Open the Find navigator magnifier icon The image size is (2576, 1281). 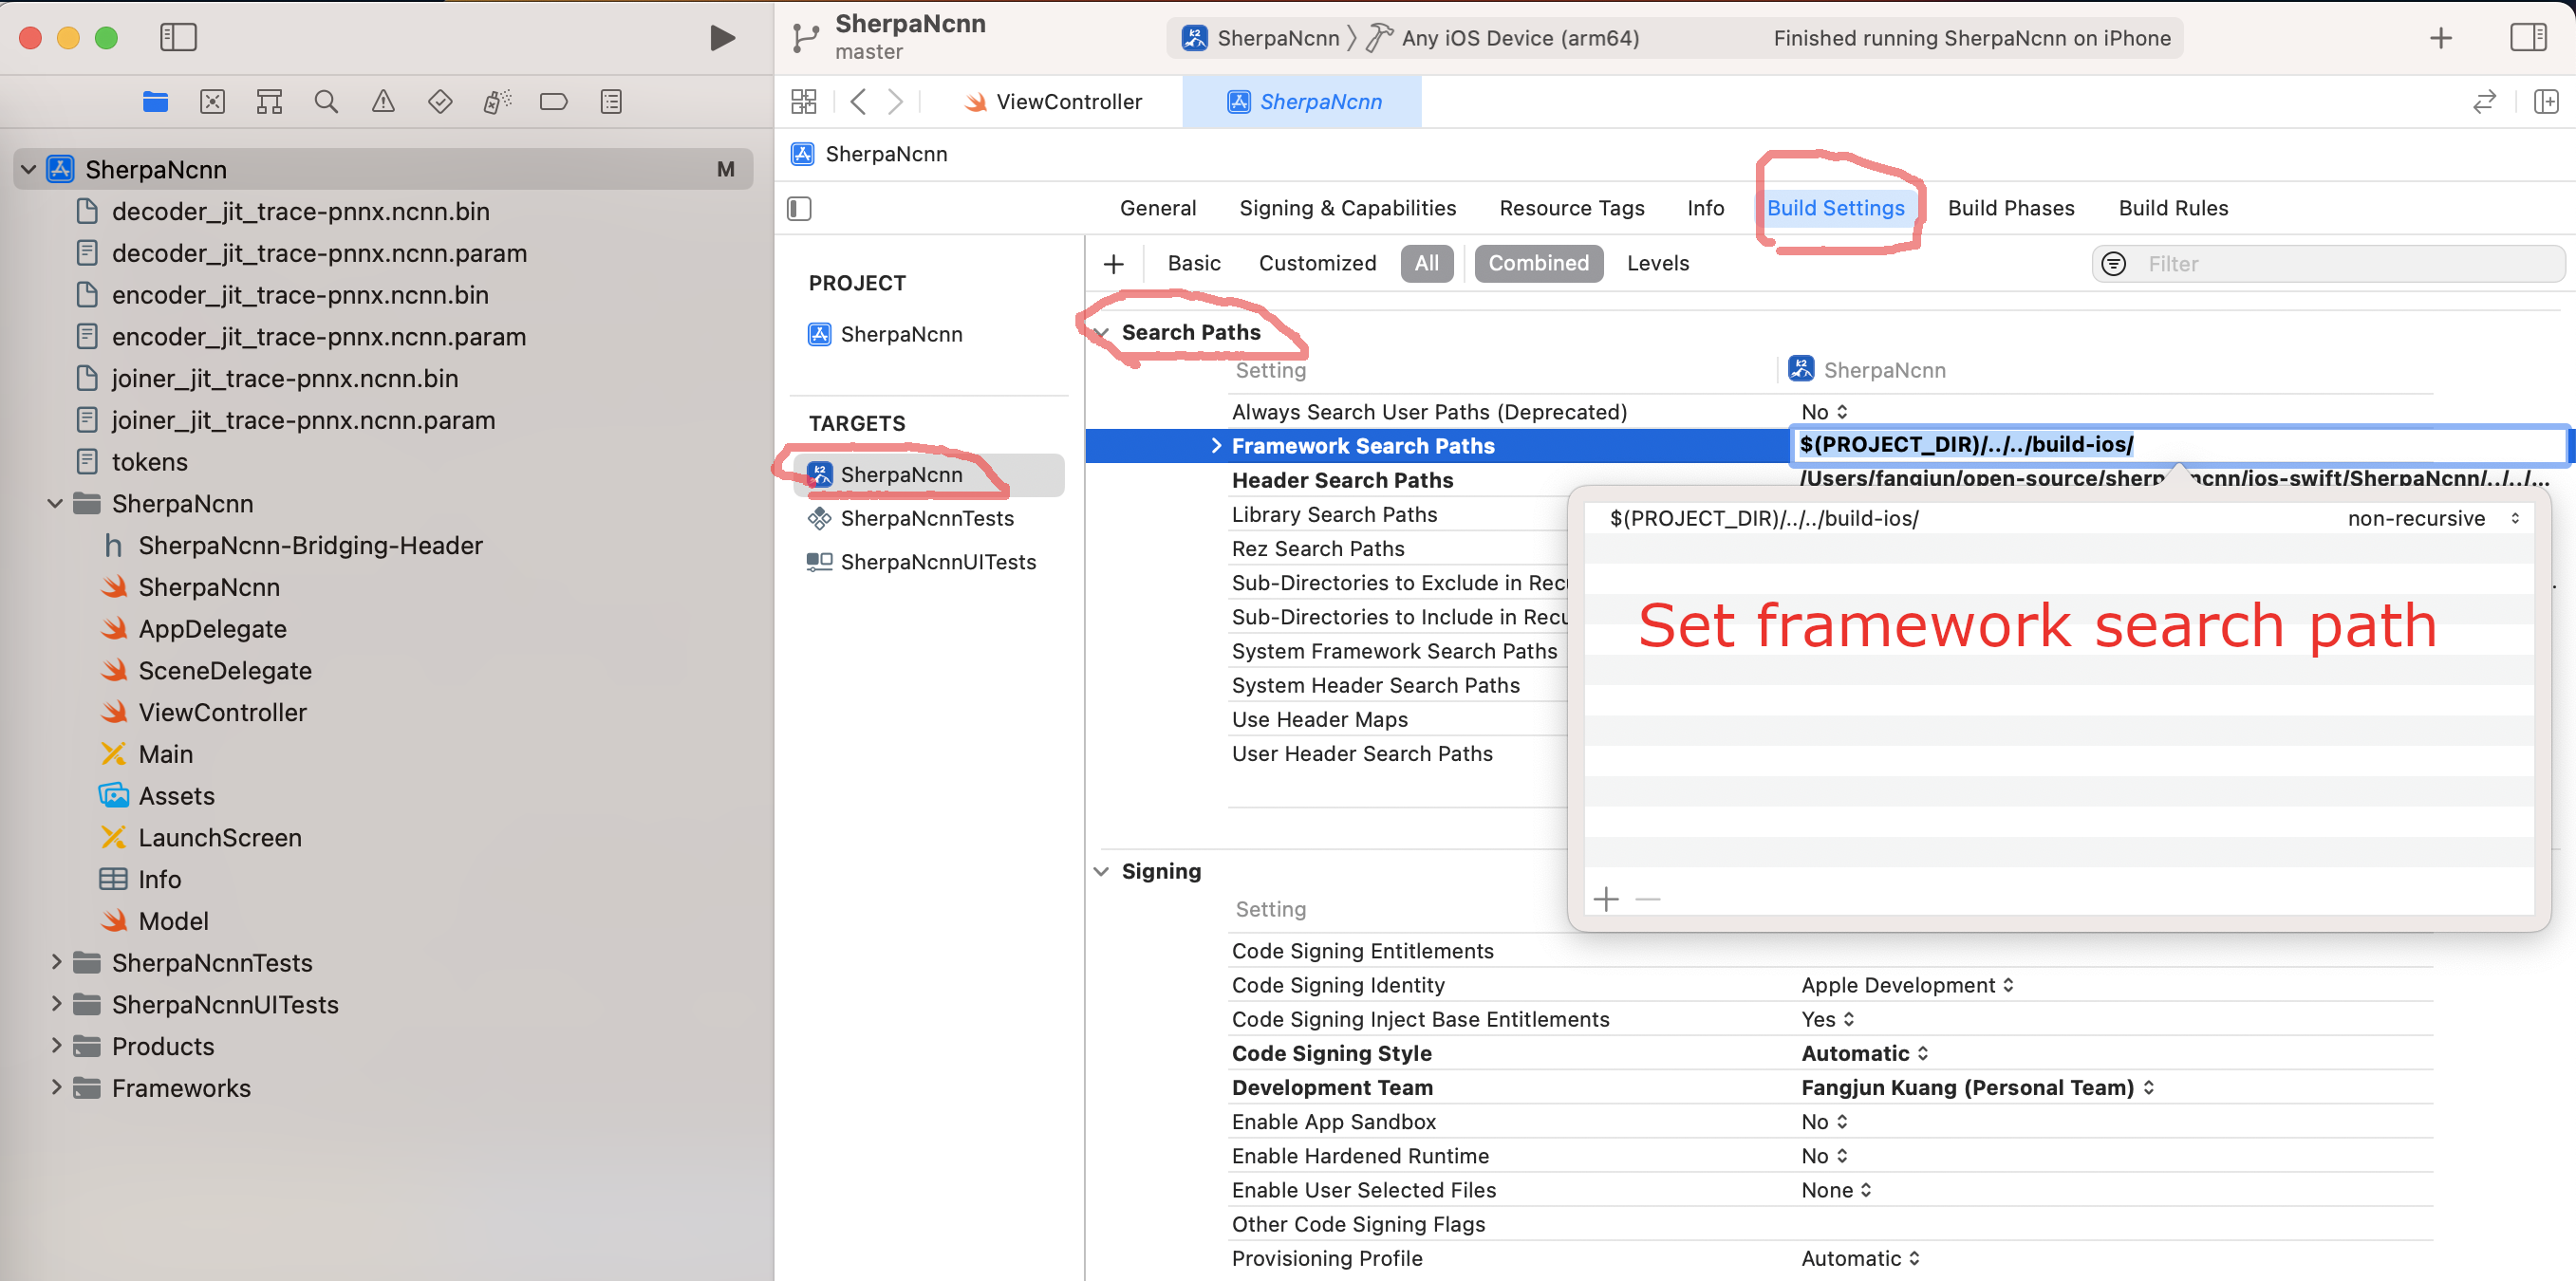pyautogui.click(x=326, y=101)
